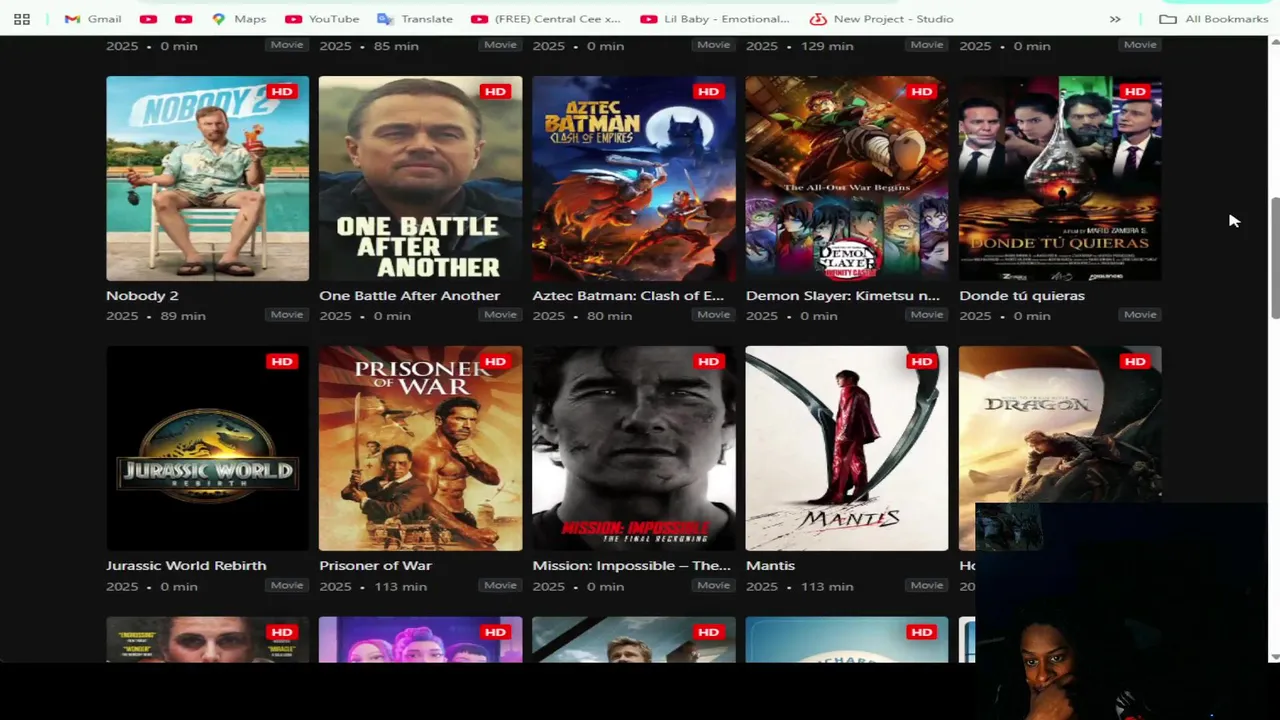
Task: Open the Translate bookmark
Action: click(x=415, y=19)
